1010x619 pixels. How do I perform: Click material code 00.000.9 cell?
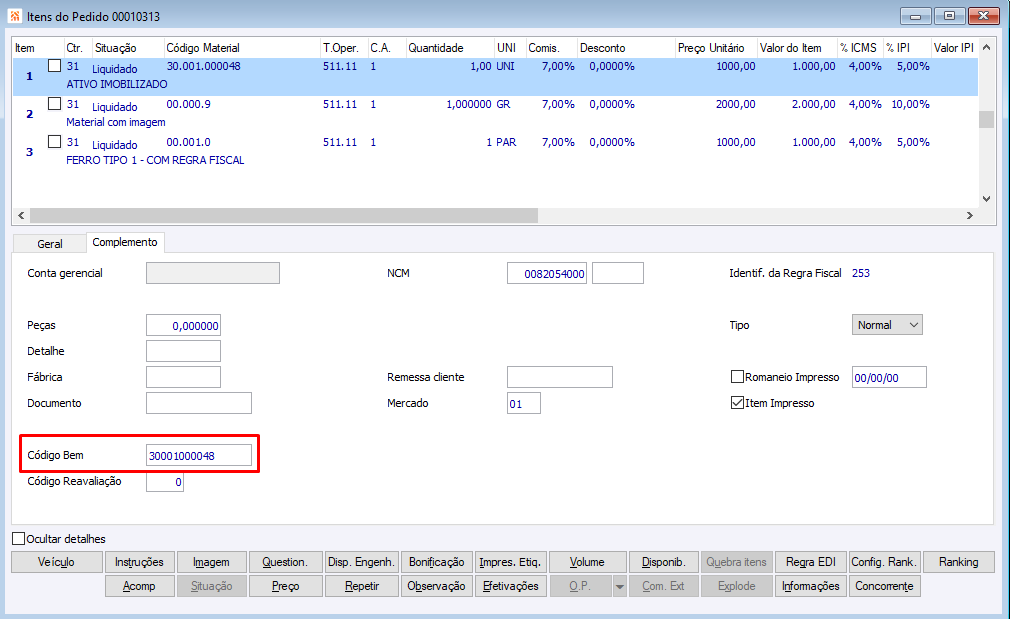(x=188, y=104)
